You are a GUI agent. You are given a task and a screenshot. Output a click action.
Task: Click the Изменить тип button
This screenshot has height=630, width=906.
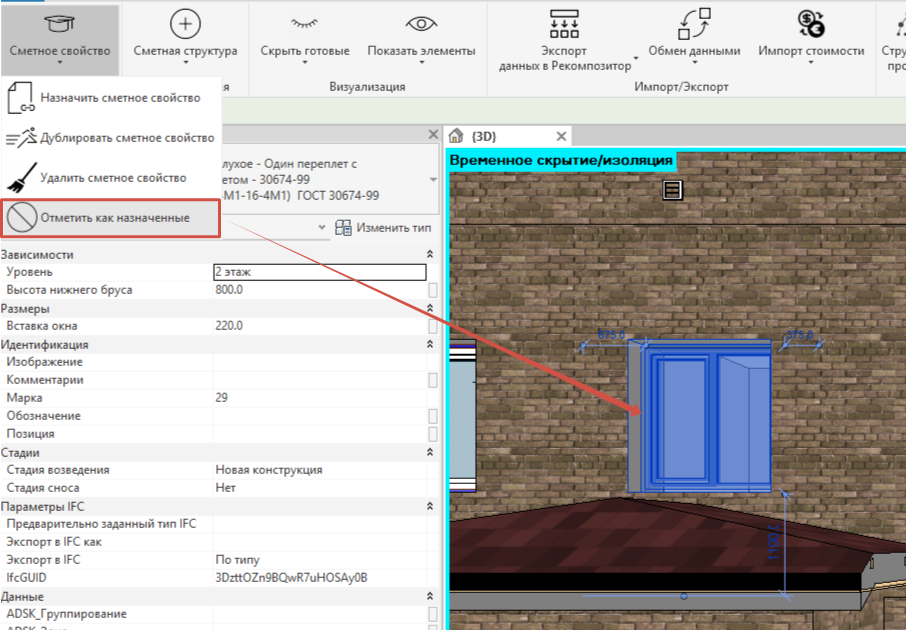coord(384,228)
